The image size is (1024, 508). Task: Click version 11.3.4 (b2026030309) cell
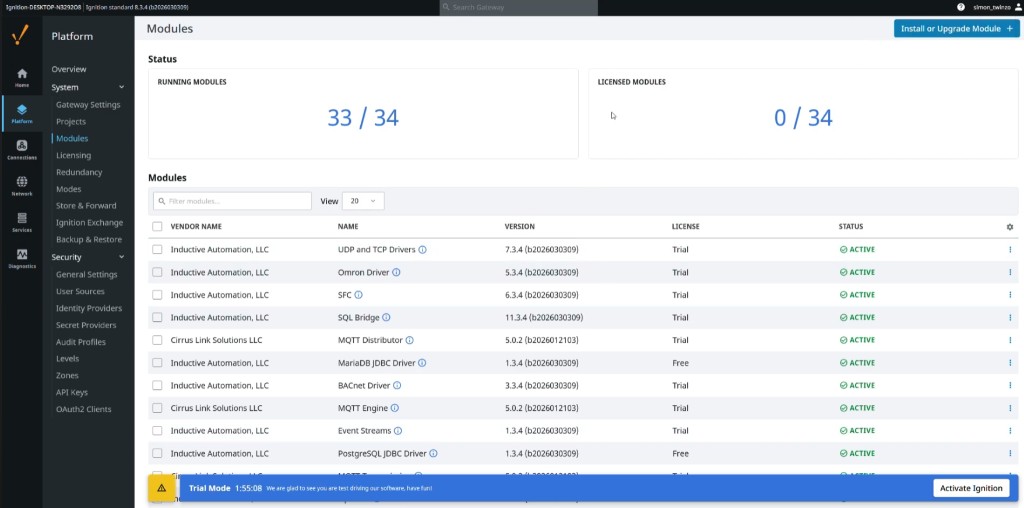(544, 317)
